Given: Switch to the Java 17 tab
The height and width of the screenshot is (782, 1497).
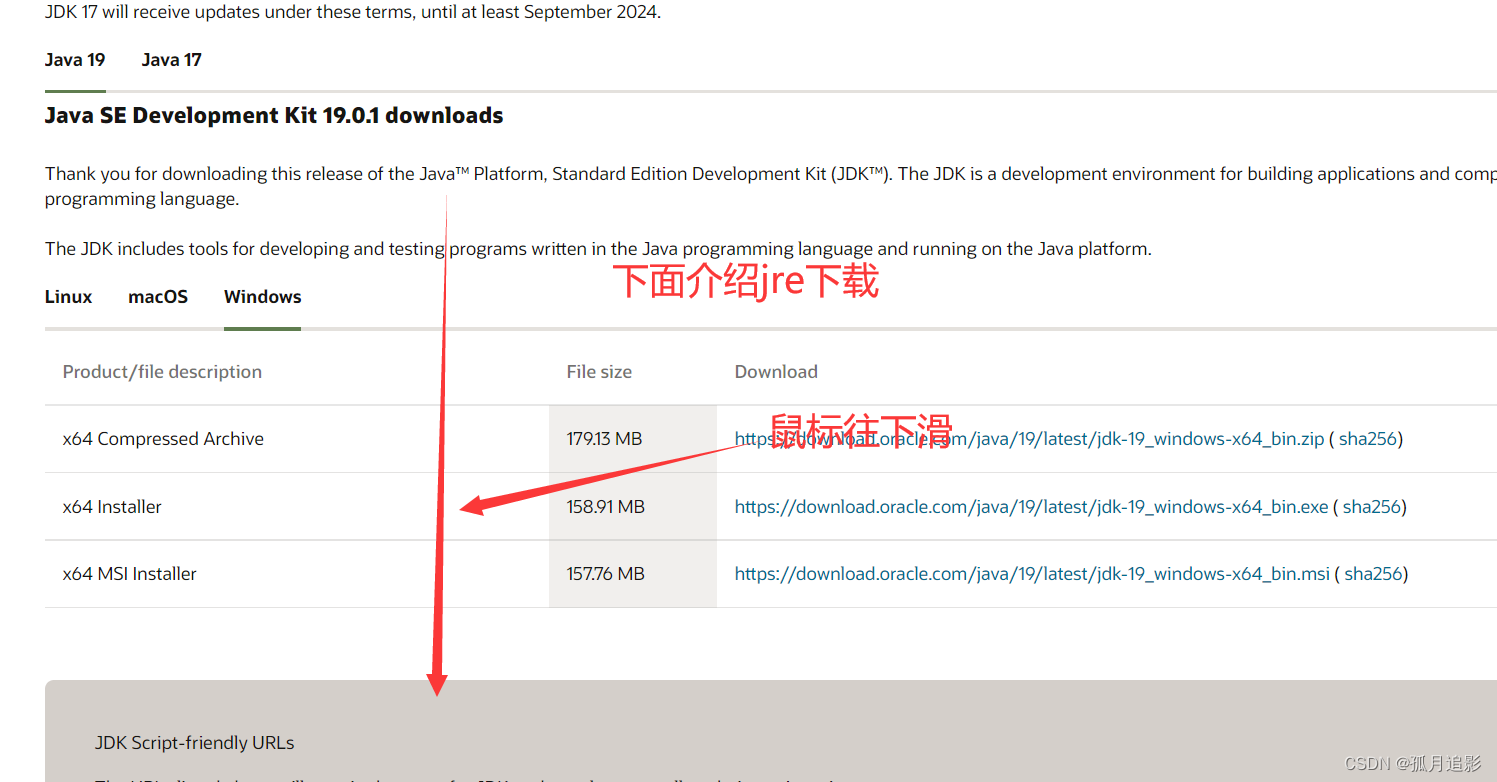Looking at the screenshot, I should tap(171, 60).
